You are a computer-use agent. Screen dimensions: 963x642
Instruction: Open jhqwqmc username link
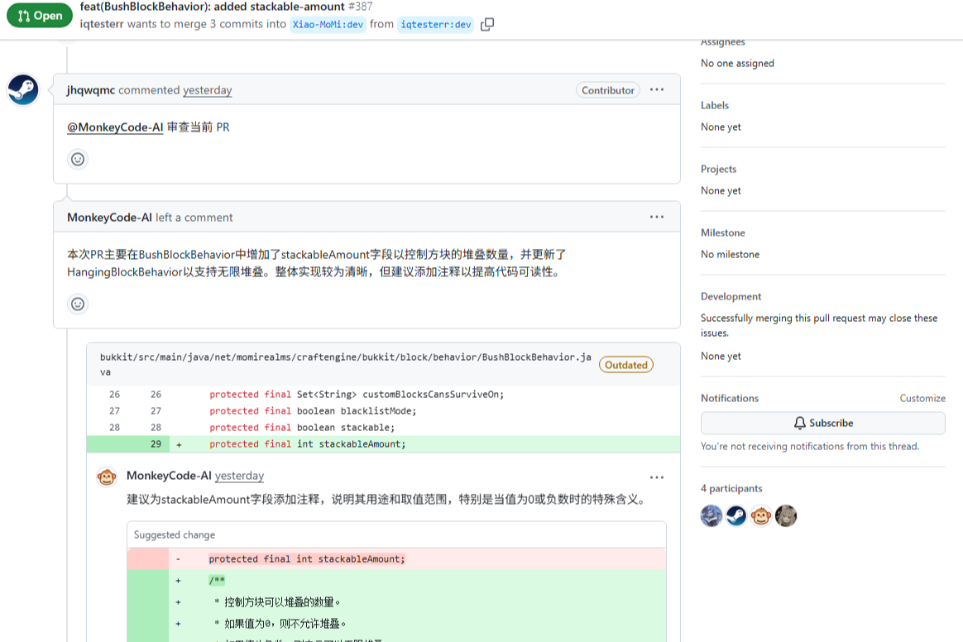91,90
